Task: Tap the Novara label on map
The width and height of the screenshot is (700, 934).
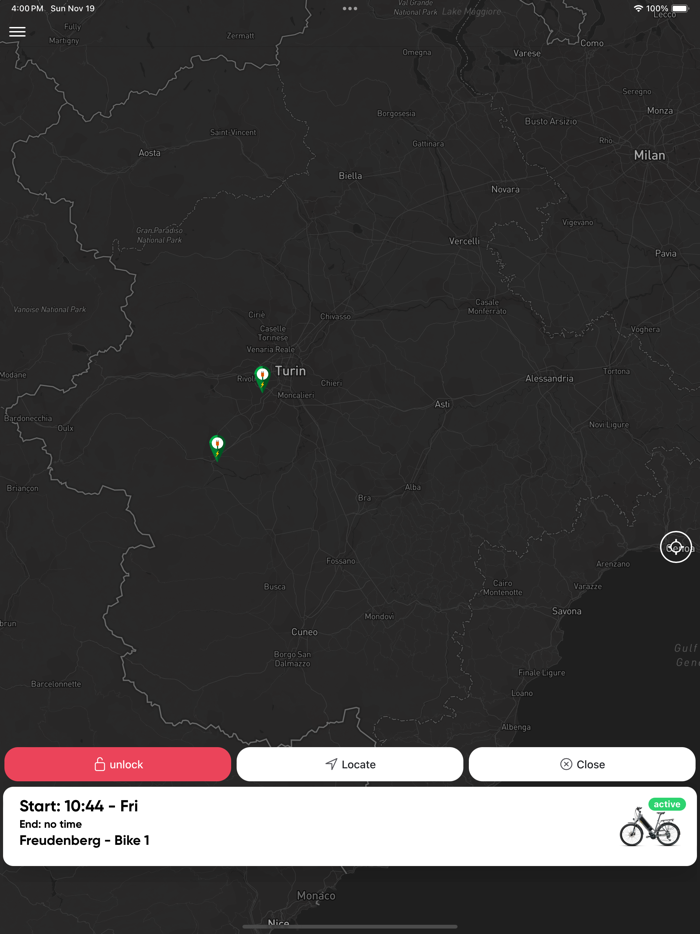Action: (x=505, y=189)
